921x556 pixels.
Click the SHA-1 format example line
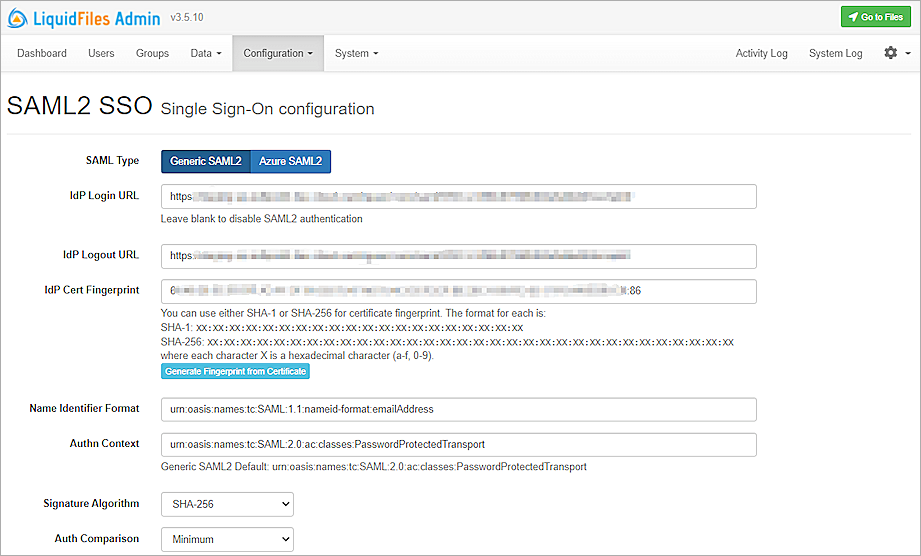click(x=342, y=328)
